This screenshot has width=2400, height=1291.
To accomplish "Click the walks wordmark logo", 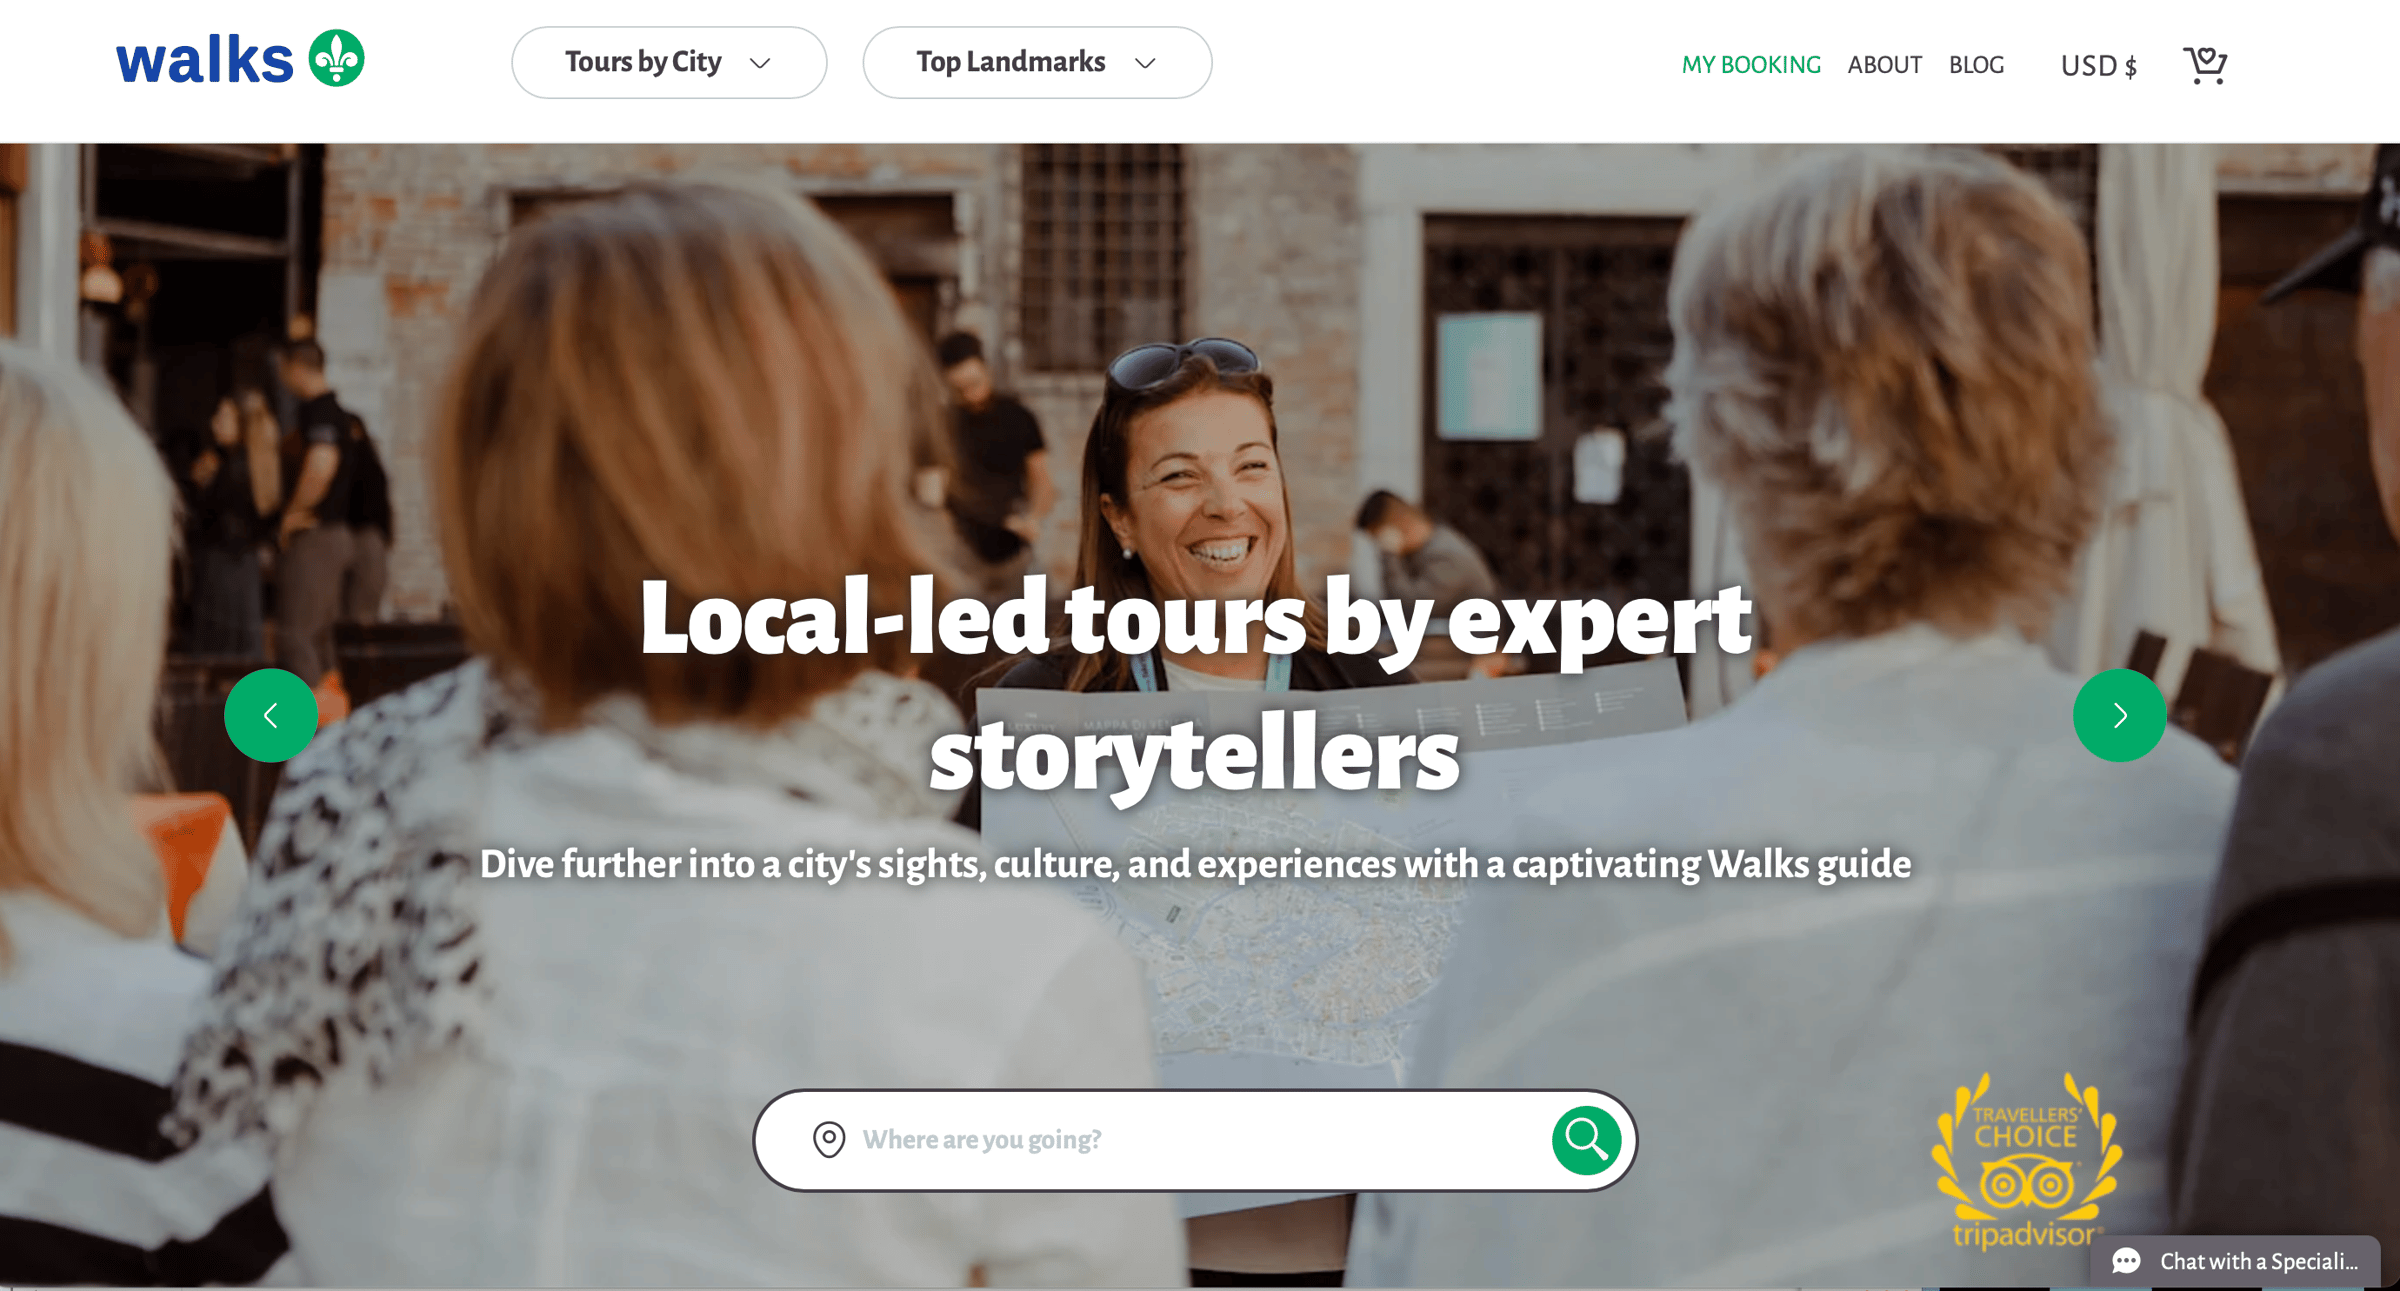I will coord(205,60).
